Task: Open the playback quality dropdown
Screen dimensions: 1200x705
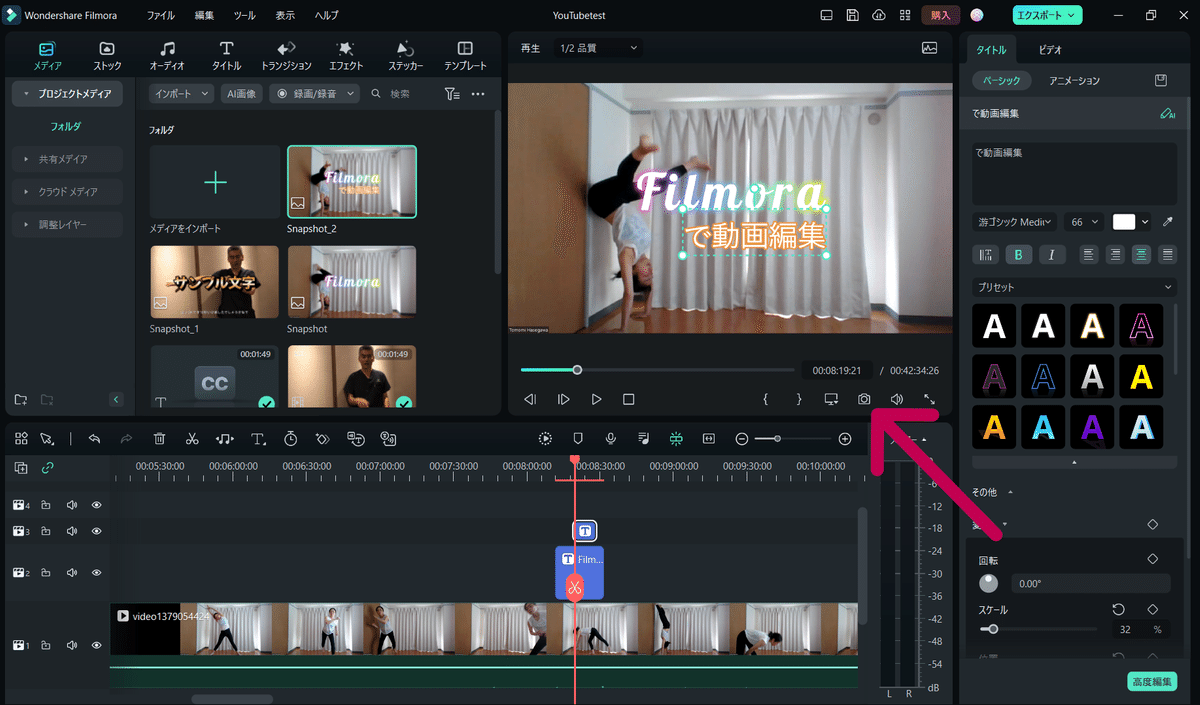Action: pyautogui.click(x=598, y=48)
